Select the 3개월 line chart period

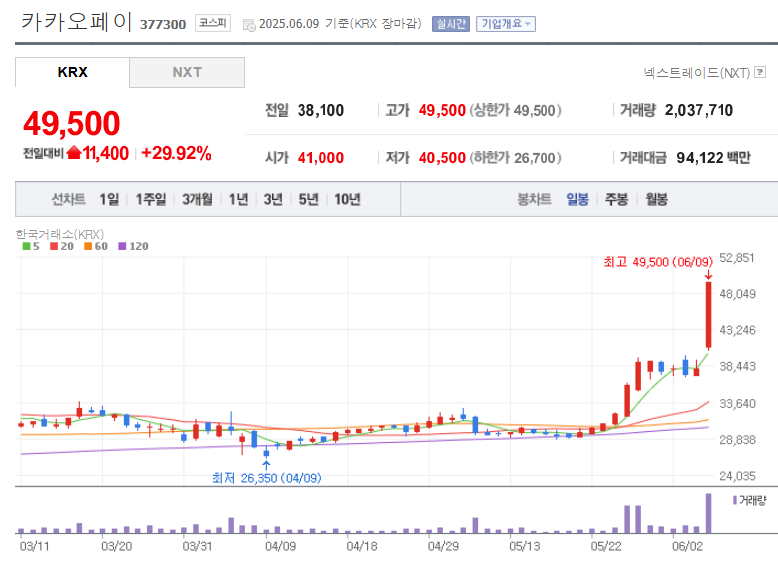[x=197, y=199]
